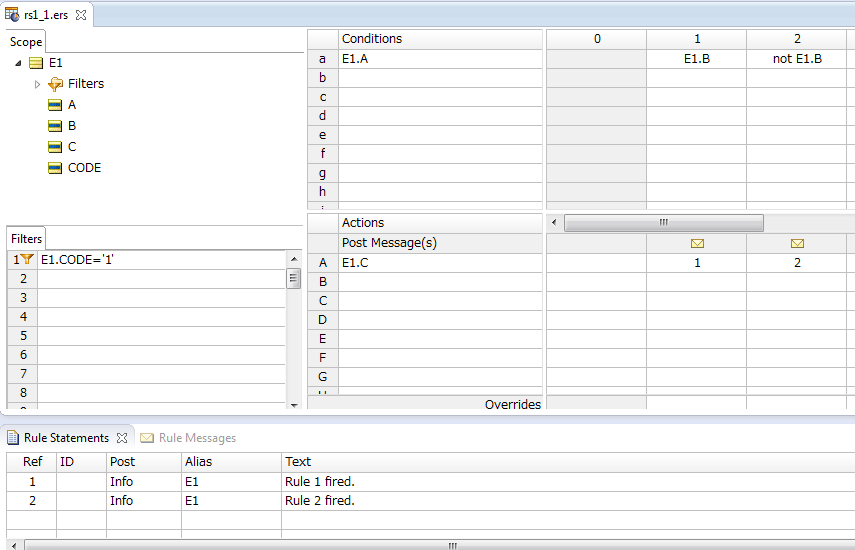Click the Info post cell in statement 2
This screenshot has width=855, height=550.
pyautogui.click(x=143, y=501)
